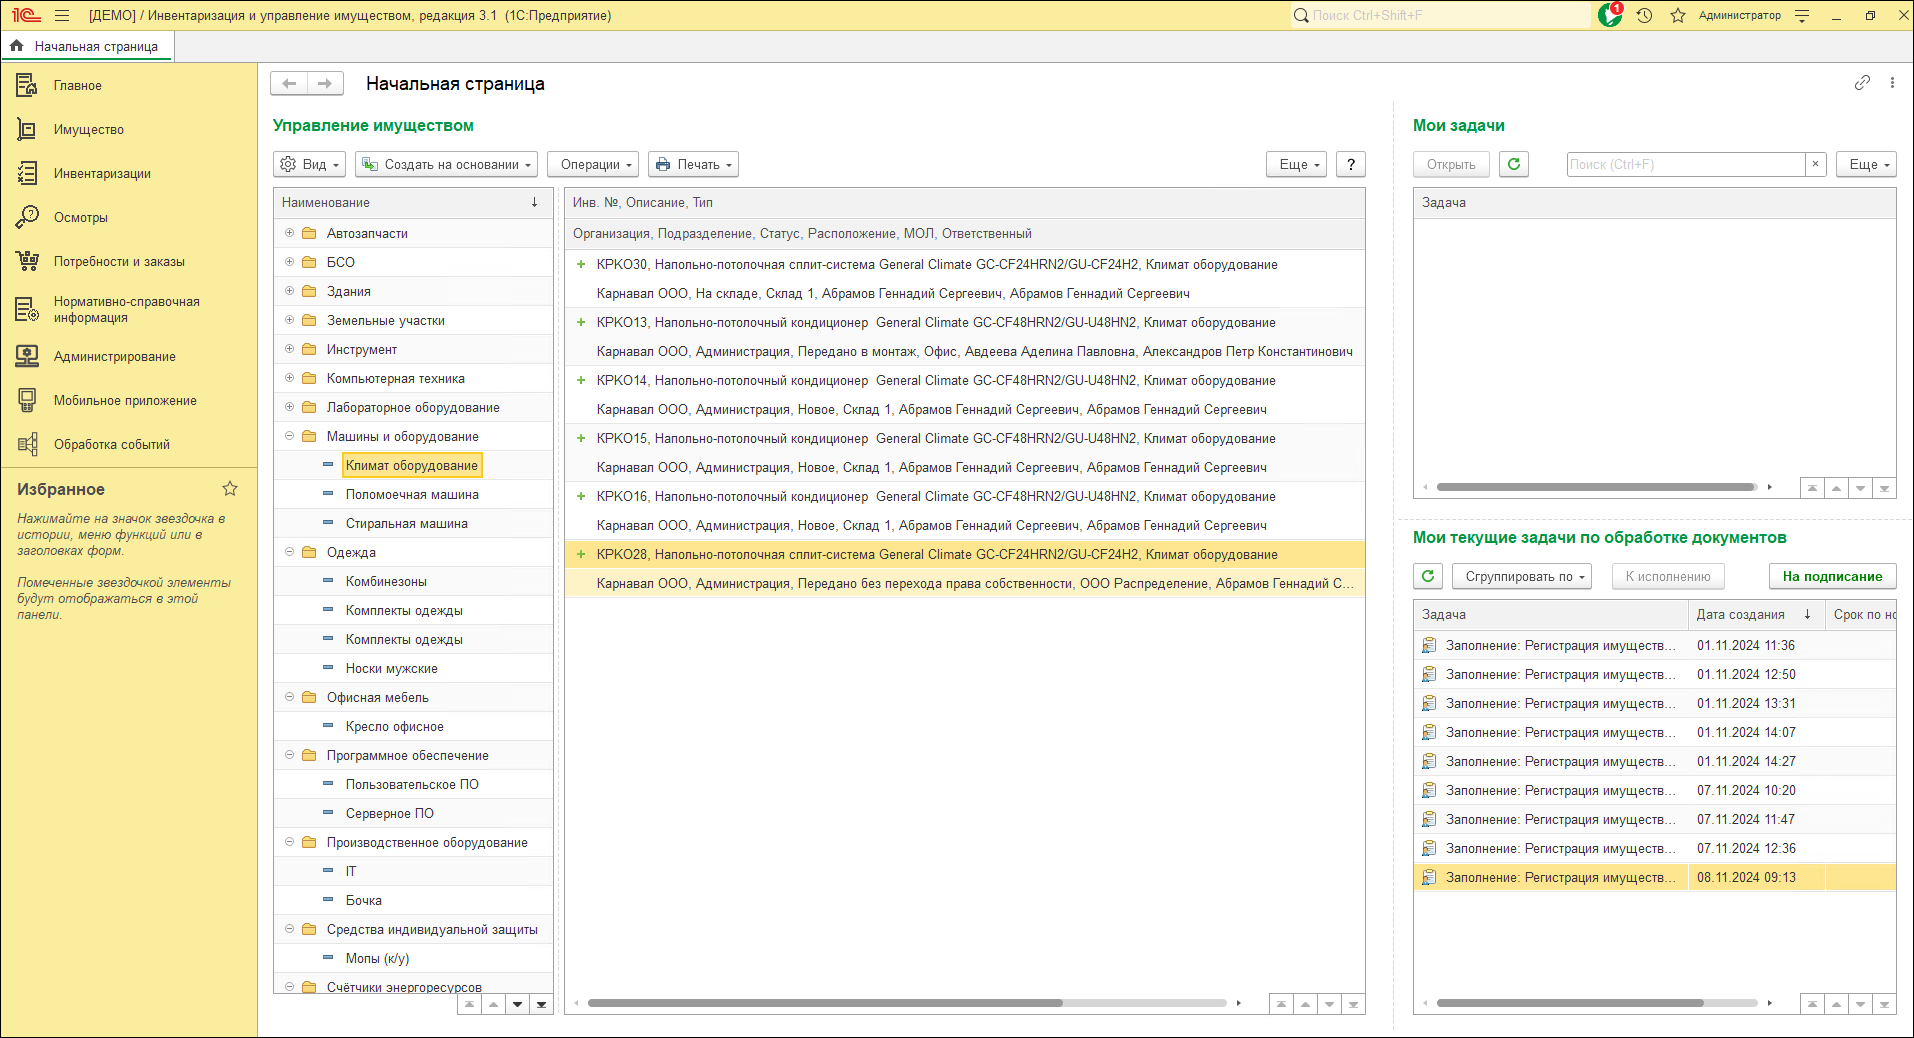This screenshot has width=1914, height=1038.
Task: Click the star icon next to Избранное
Action: click(x=230, y=488)
